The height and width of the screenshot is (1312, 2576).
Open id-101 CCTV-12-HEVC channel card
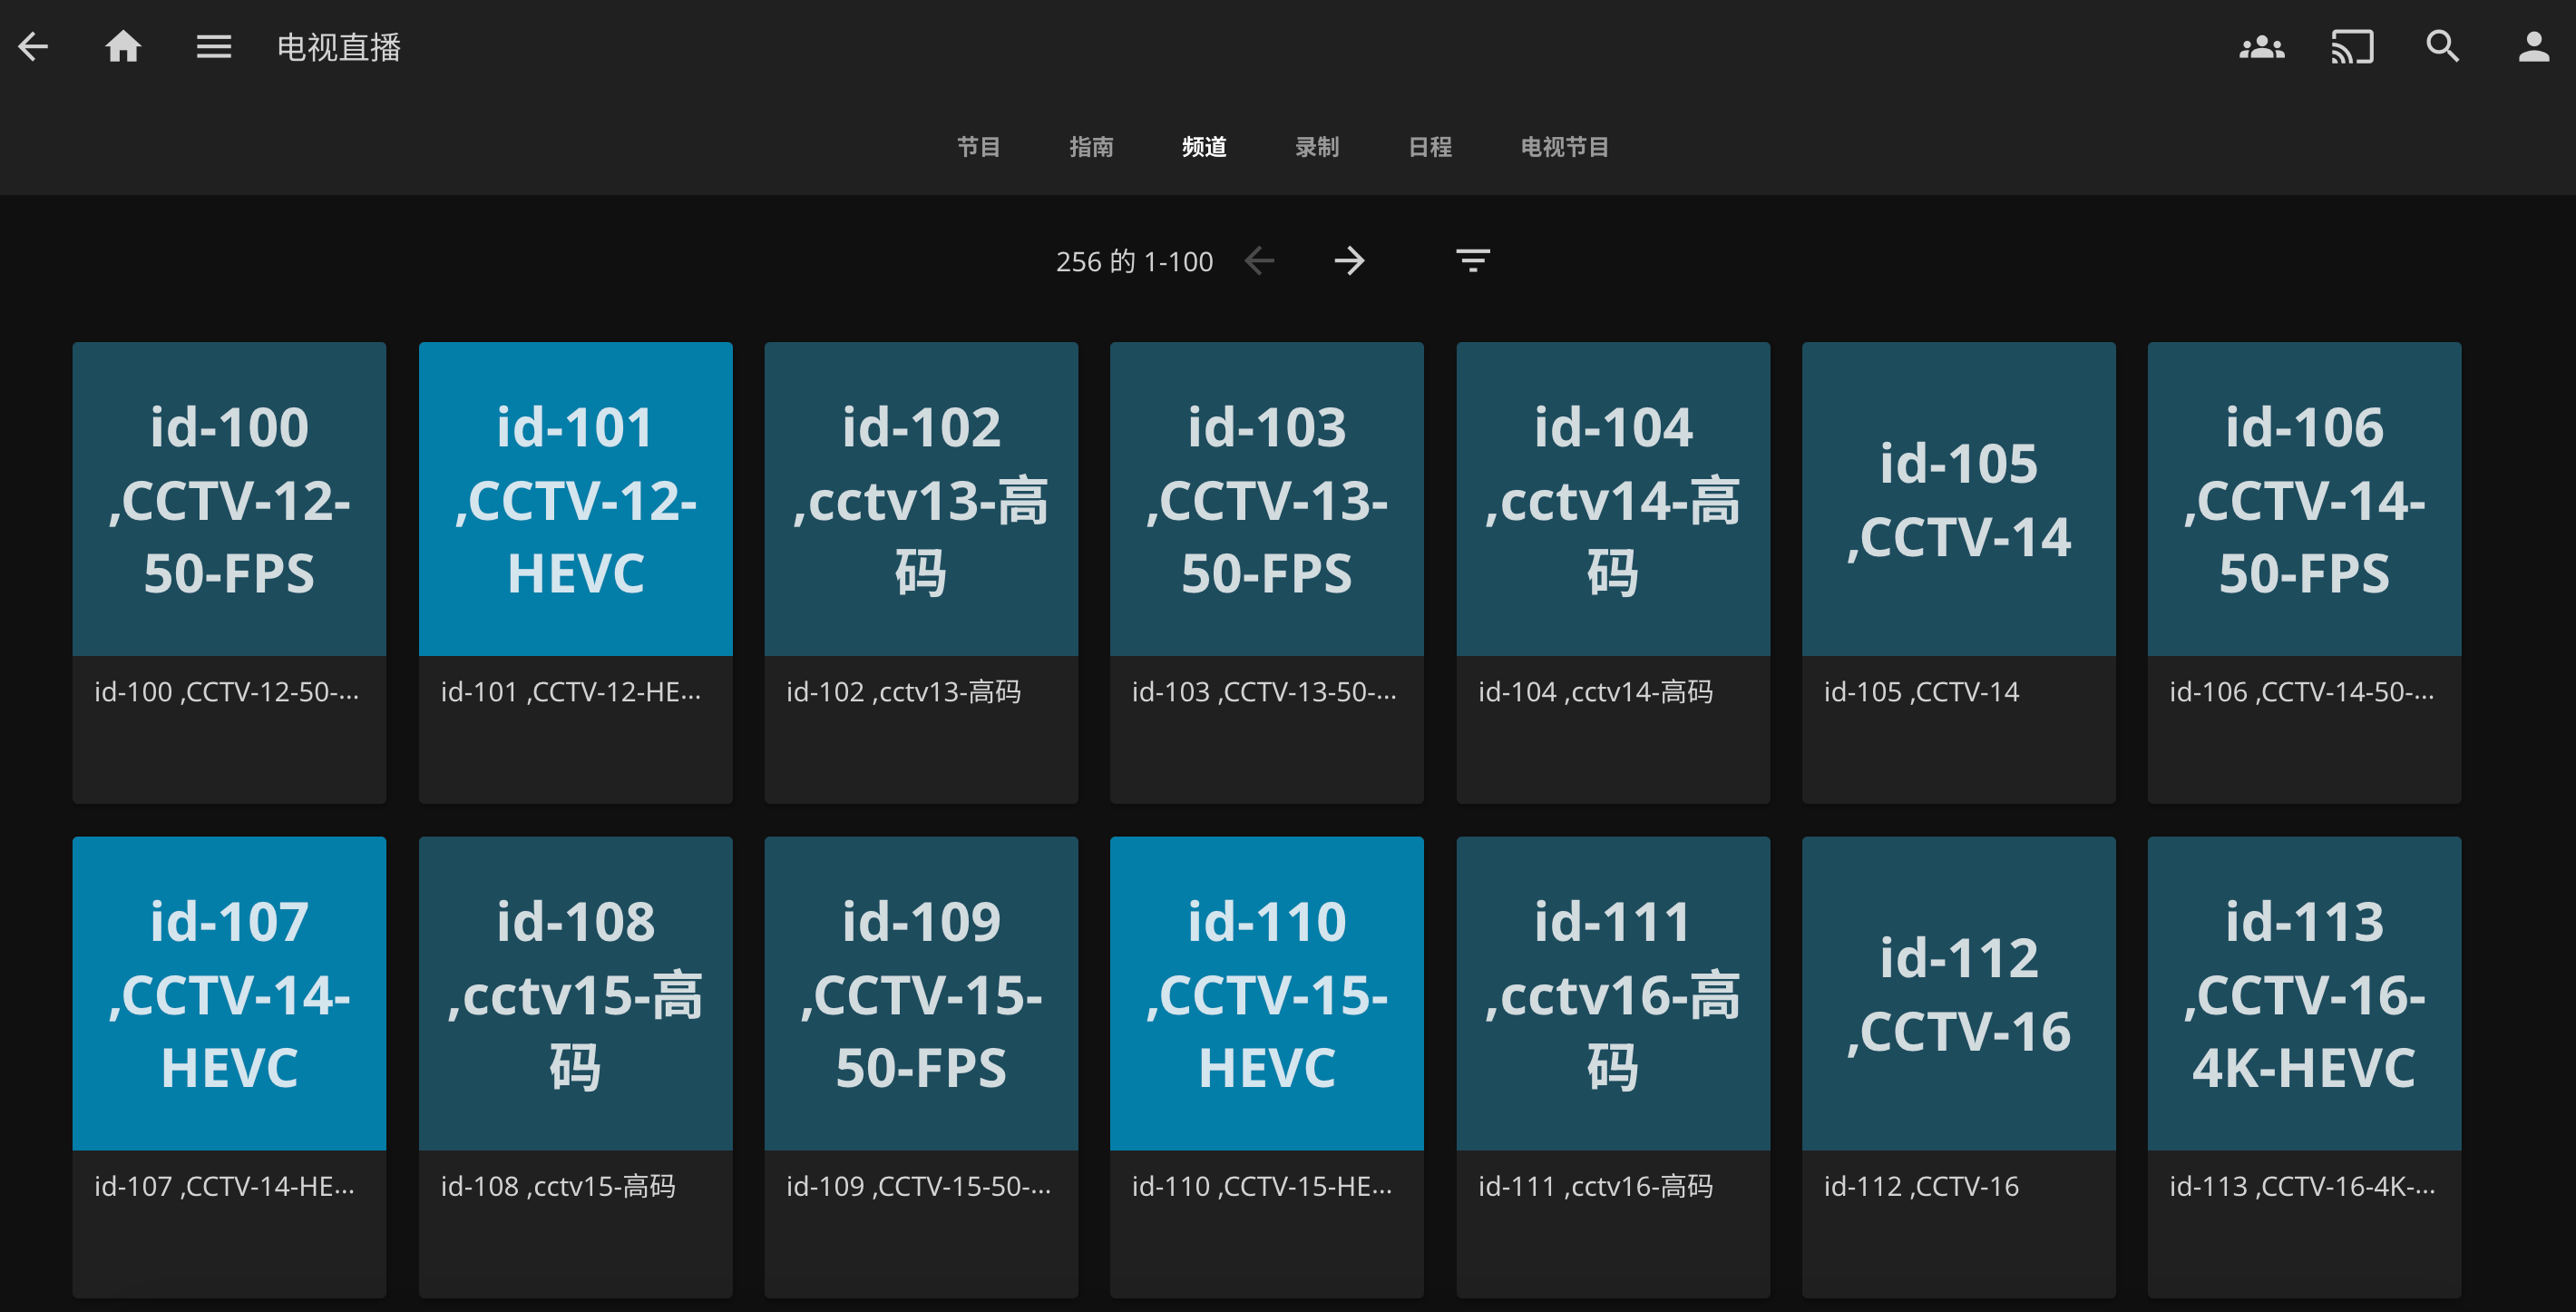pos(575,499)
